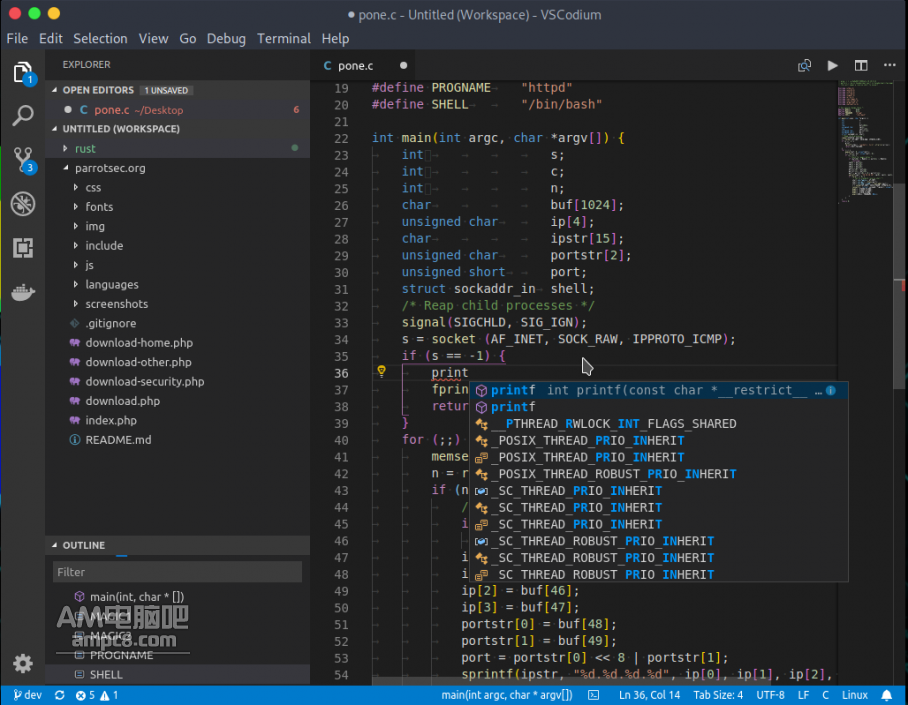Open the Edit menu
The width and height of the screenshot is (908, 705).
pos(50,38)
